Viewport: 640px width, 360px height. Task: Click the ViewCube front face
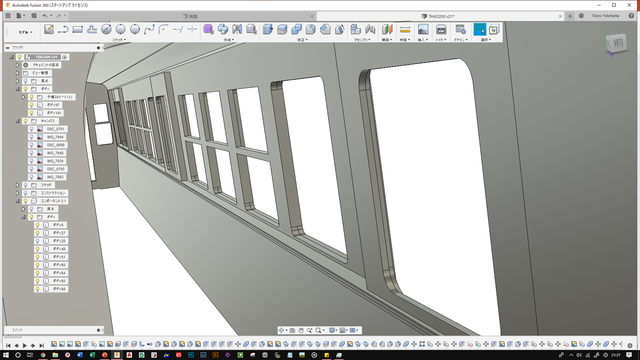(618, 42)
